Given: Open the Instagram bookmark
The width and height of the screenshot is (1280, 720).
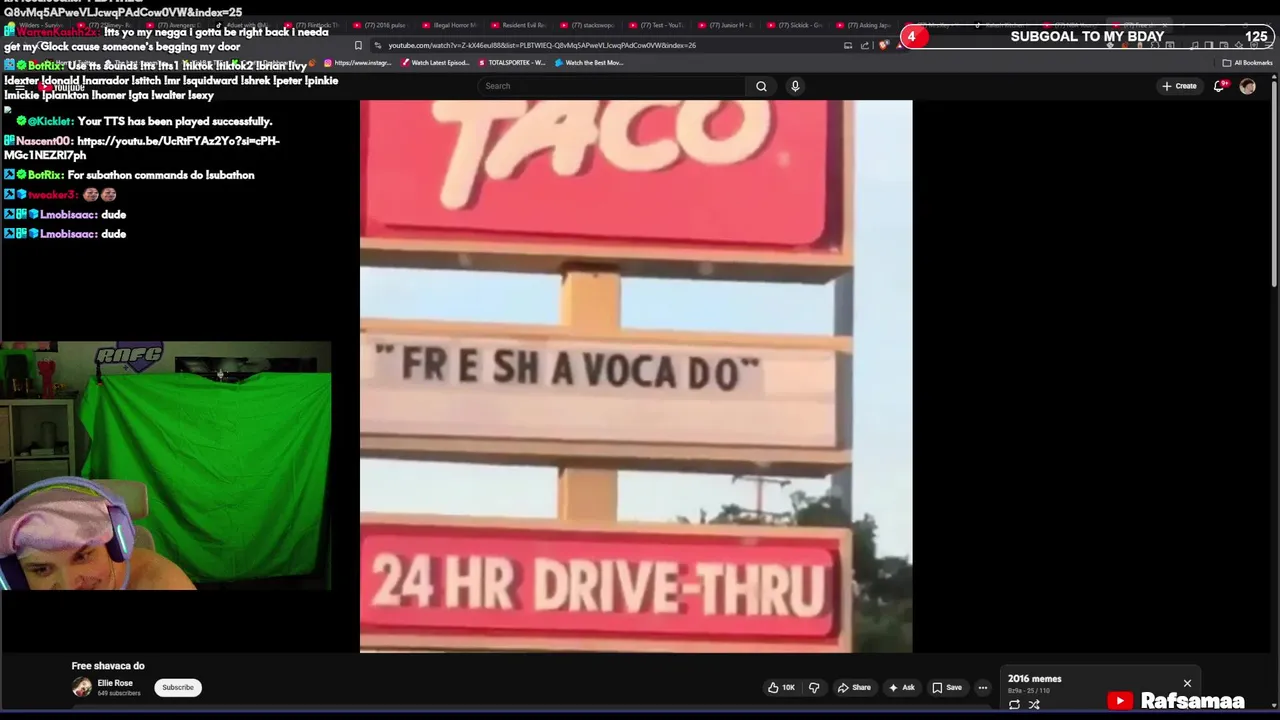Looking at the screenshot, I should click(x=357, y=62).
